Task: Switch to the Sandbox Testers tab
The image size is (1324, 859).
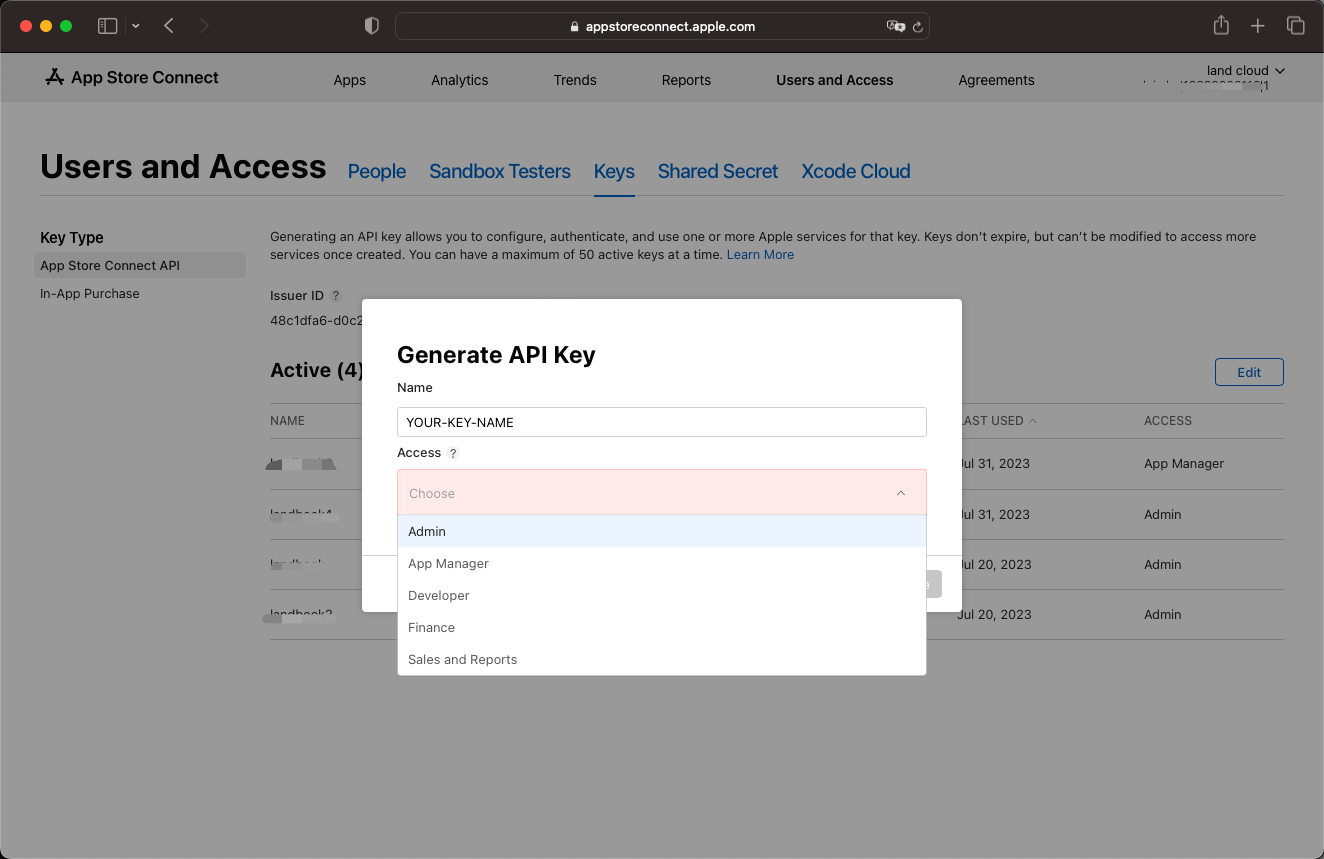Action: click(x=500, y=171)
